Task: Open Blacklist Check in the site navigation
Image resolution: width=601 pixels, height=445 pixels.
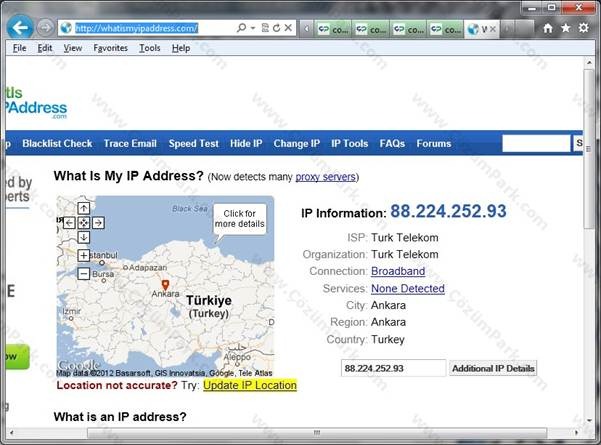Action: (x=57, y=143)
